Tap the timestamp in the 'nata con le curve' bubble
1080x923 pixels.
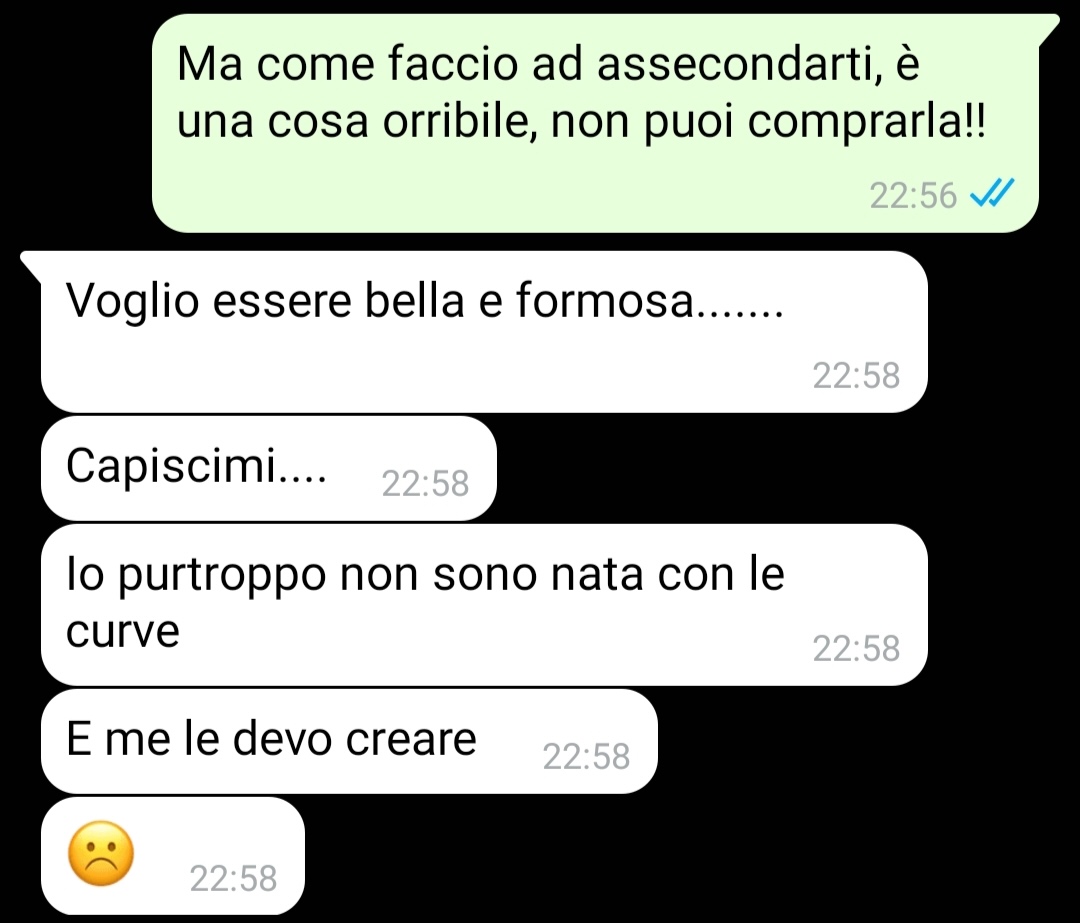tap(856, 649)
